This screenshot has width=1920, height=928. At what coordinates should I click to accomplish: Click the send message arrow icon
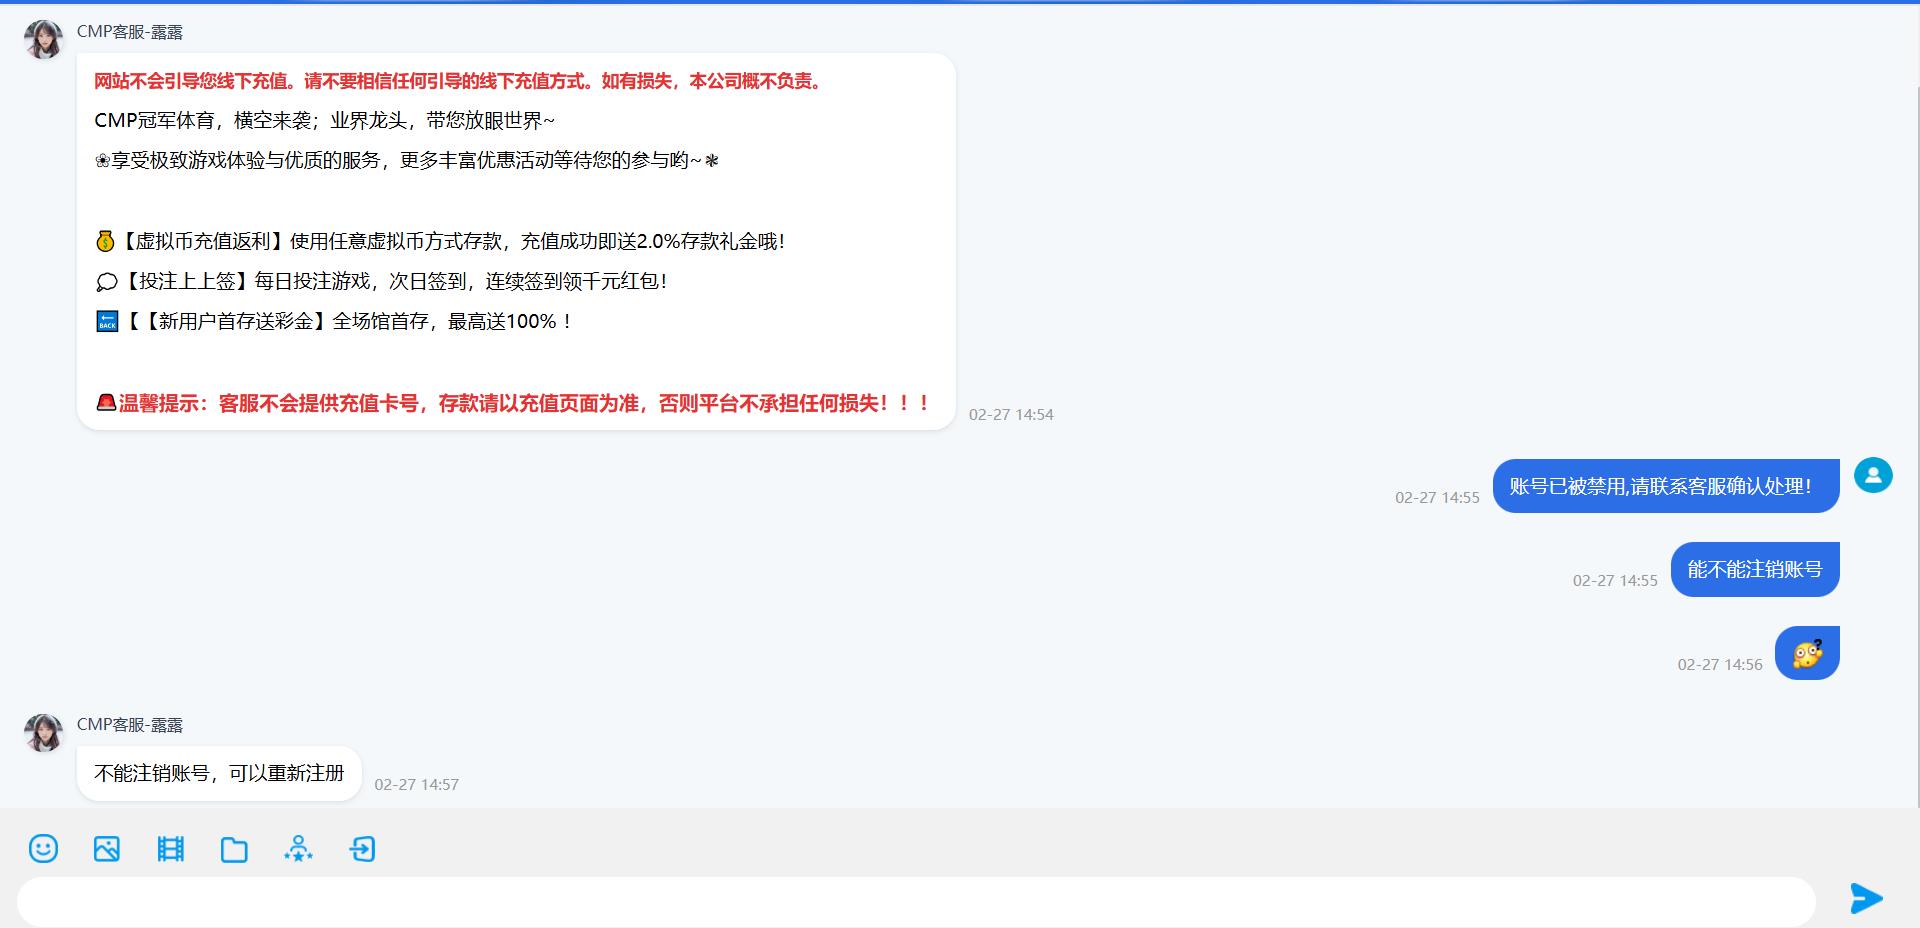click(1866, 899)
